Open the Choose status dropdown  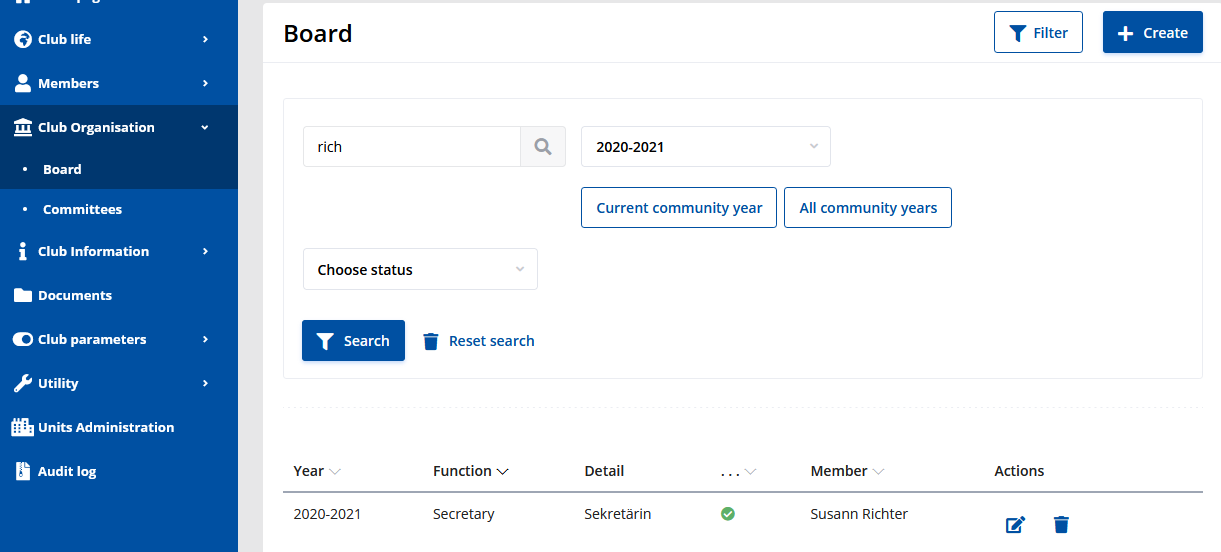(420, 270)
